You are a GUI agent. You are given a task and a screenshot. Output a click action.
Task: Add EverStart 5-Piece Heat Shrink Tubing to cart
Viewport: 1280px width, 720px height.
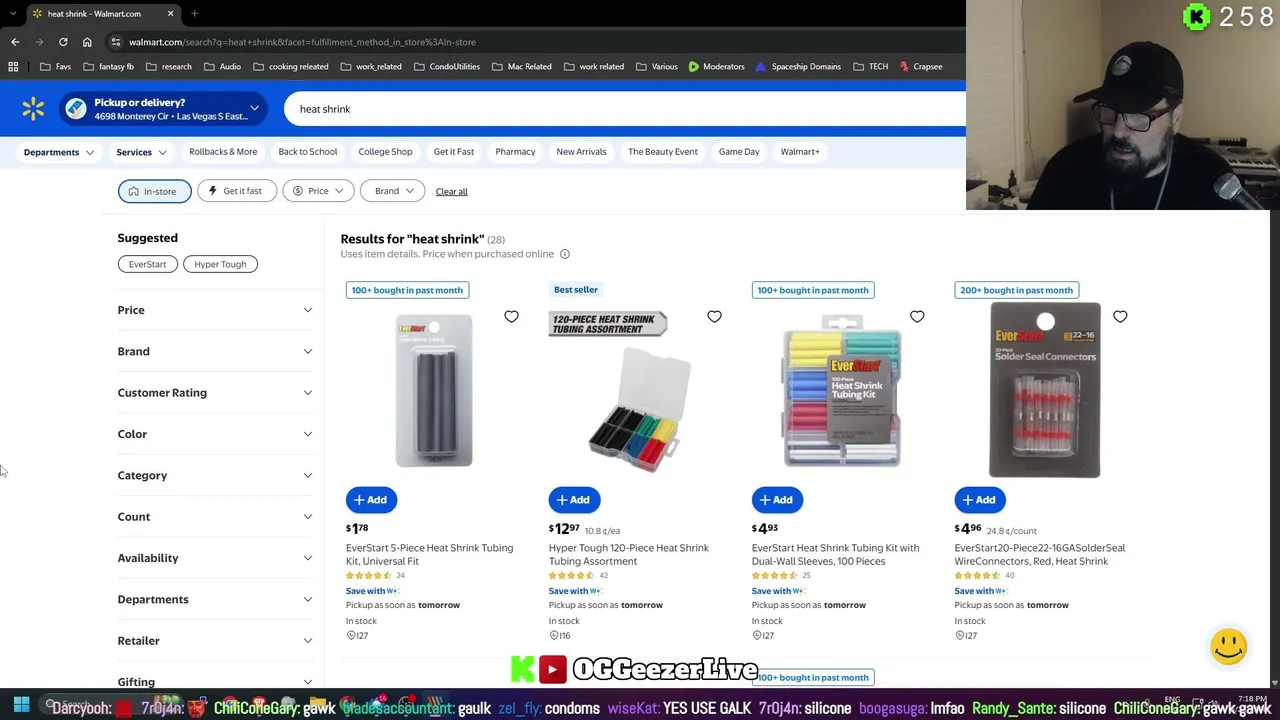371,500
